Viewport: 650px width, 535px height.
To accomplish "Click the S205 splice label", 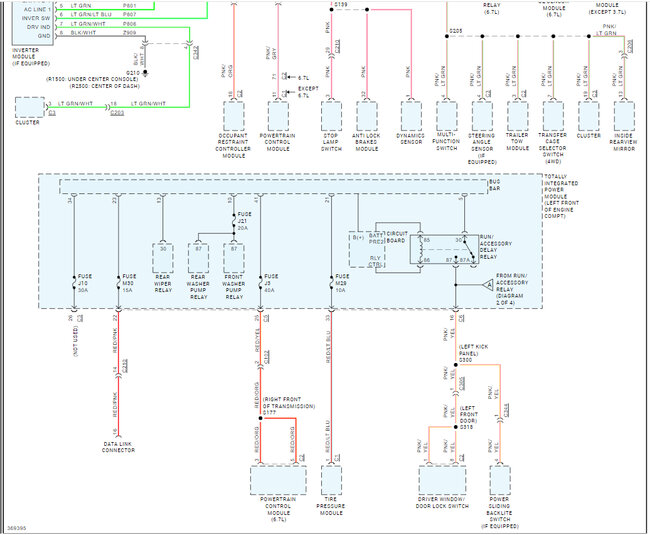I will [x=456, y=31].
